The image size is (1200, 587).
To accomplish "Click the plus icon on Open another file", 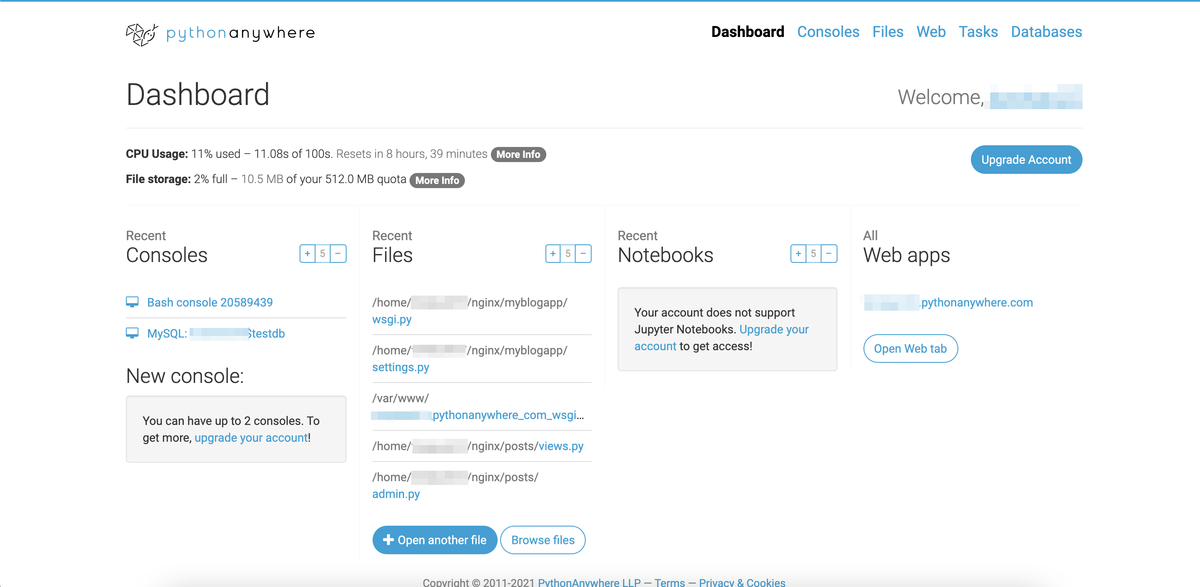I will (388, 540).
